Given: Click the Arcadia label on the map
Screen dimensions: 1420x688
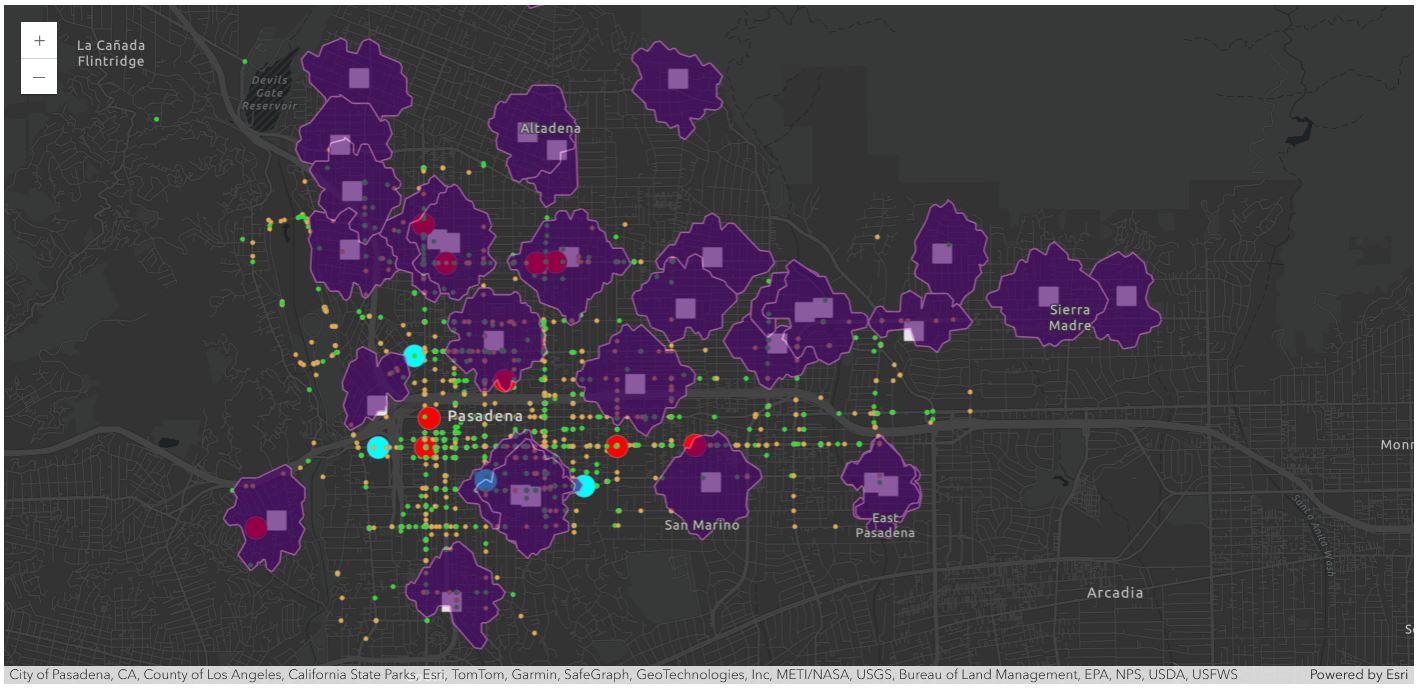Looking at the screenshot, I should point(1114,593).
